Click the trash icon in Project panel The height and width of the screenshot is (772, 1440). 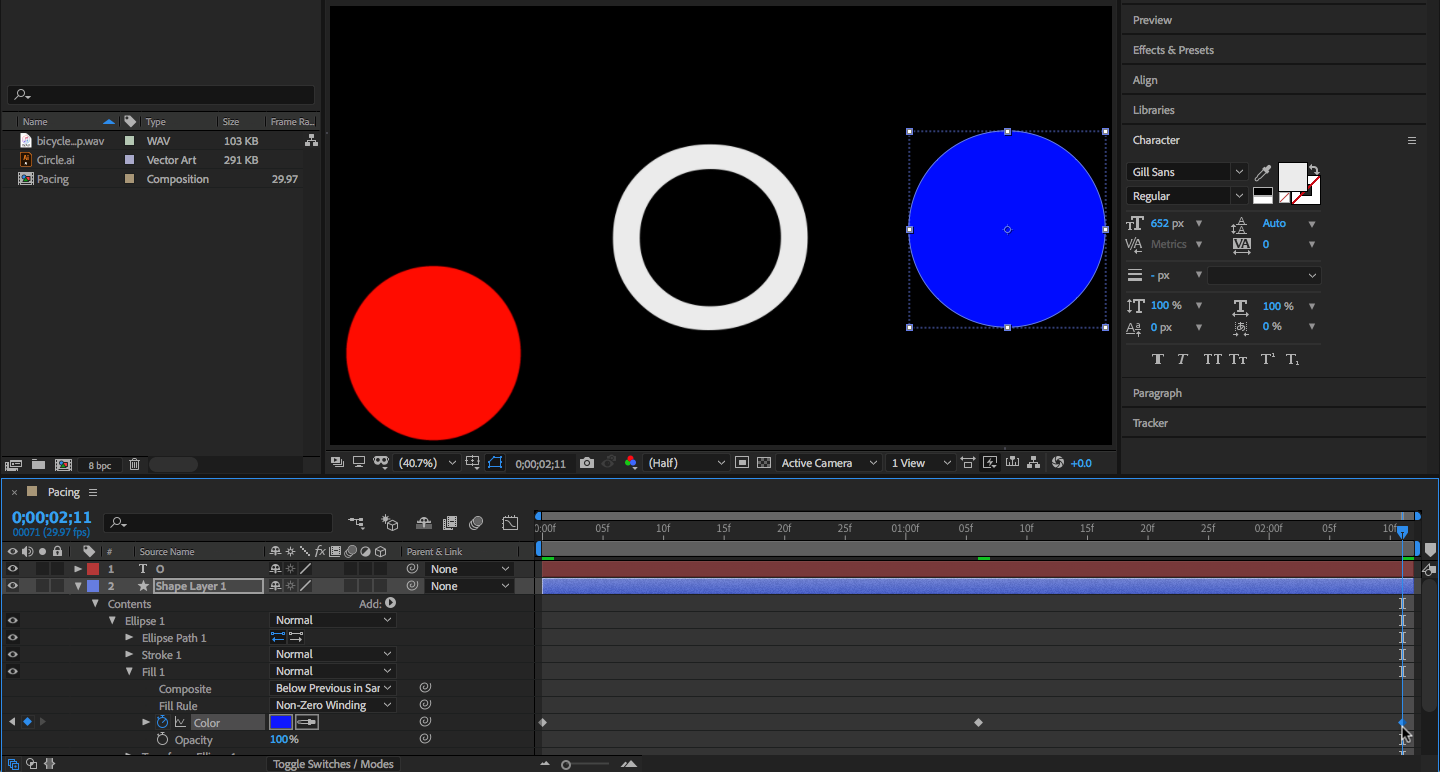click(135, 465)
